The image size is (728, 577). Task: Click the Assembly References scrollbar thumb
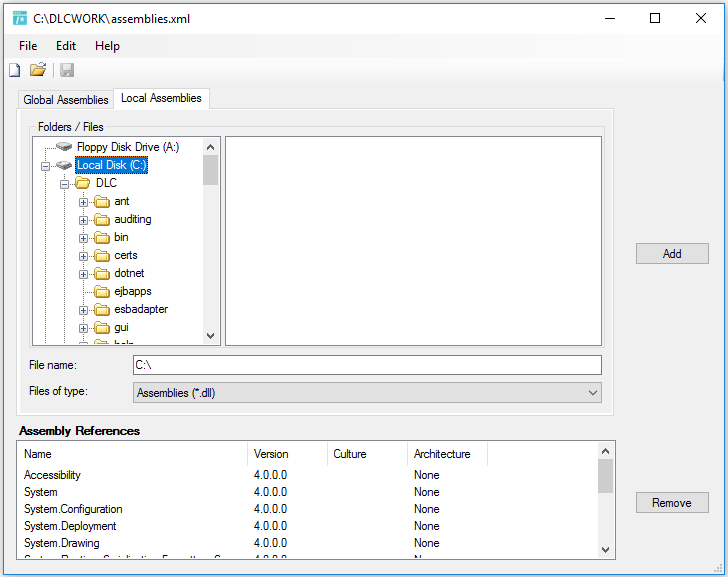(605, 476)
